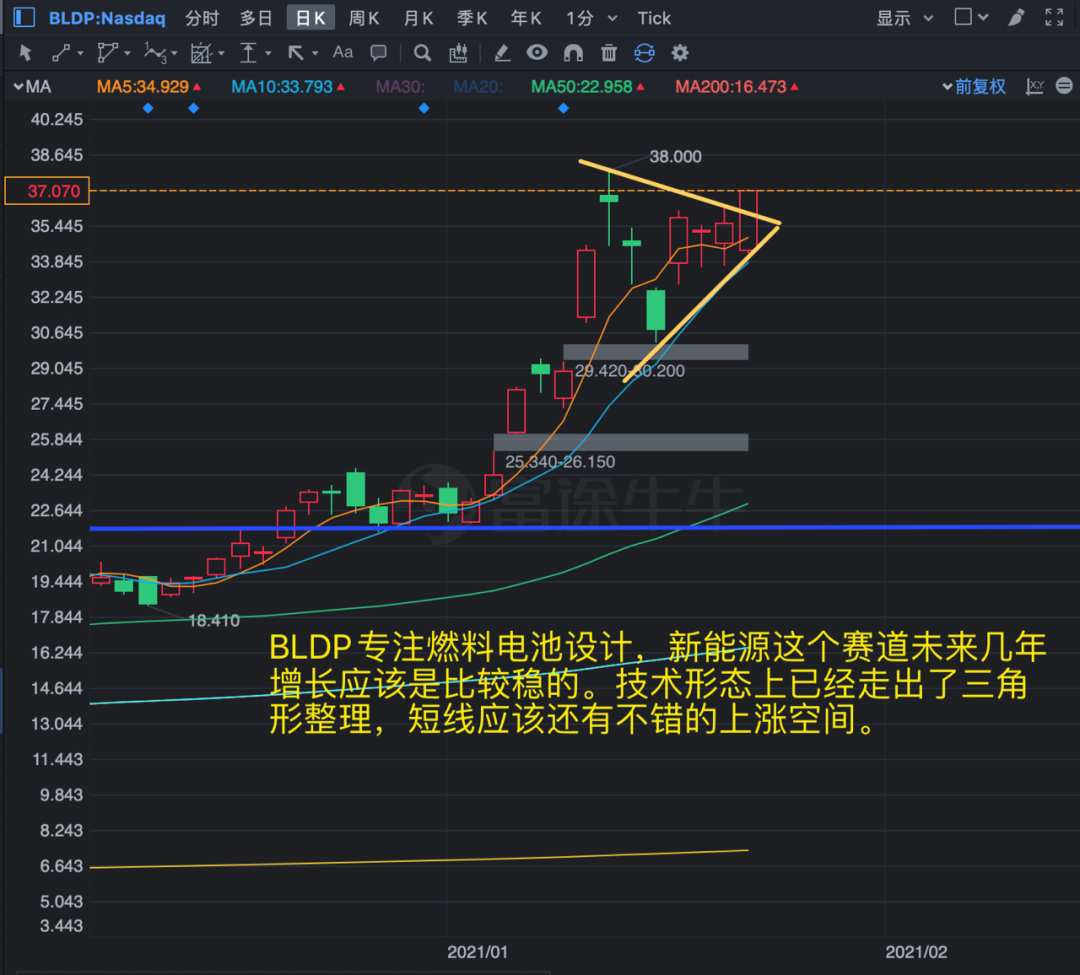
Task: Toggle MA5 moving average line
Action: coord(148,87)
